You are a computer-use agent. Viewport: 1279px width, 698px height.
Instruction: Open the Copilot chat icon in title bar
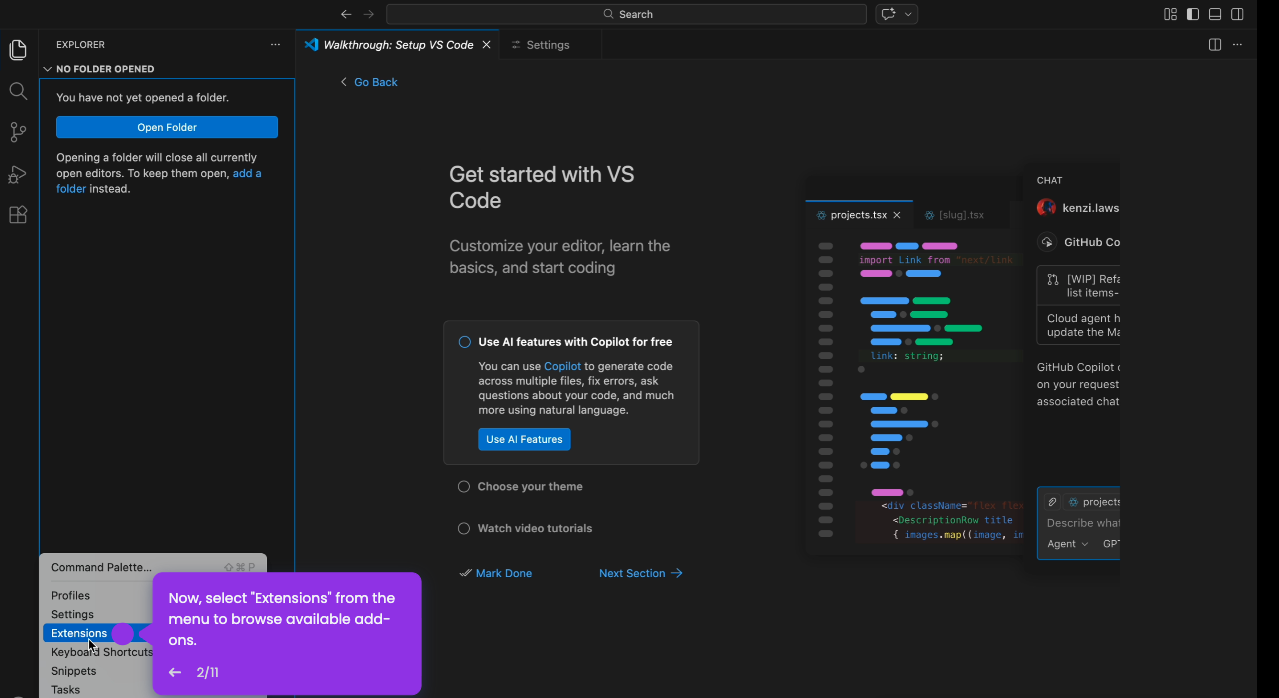[888, 14]
